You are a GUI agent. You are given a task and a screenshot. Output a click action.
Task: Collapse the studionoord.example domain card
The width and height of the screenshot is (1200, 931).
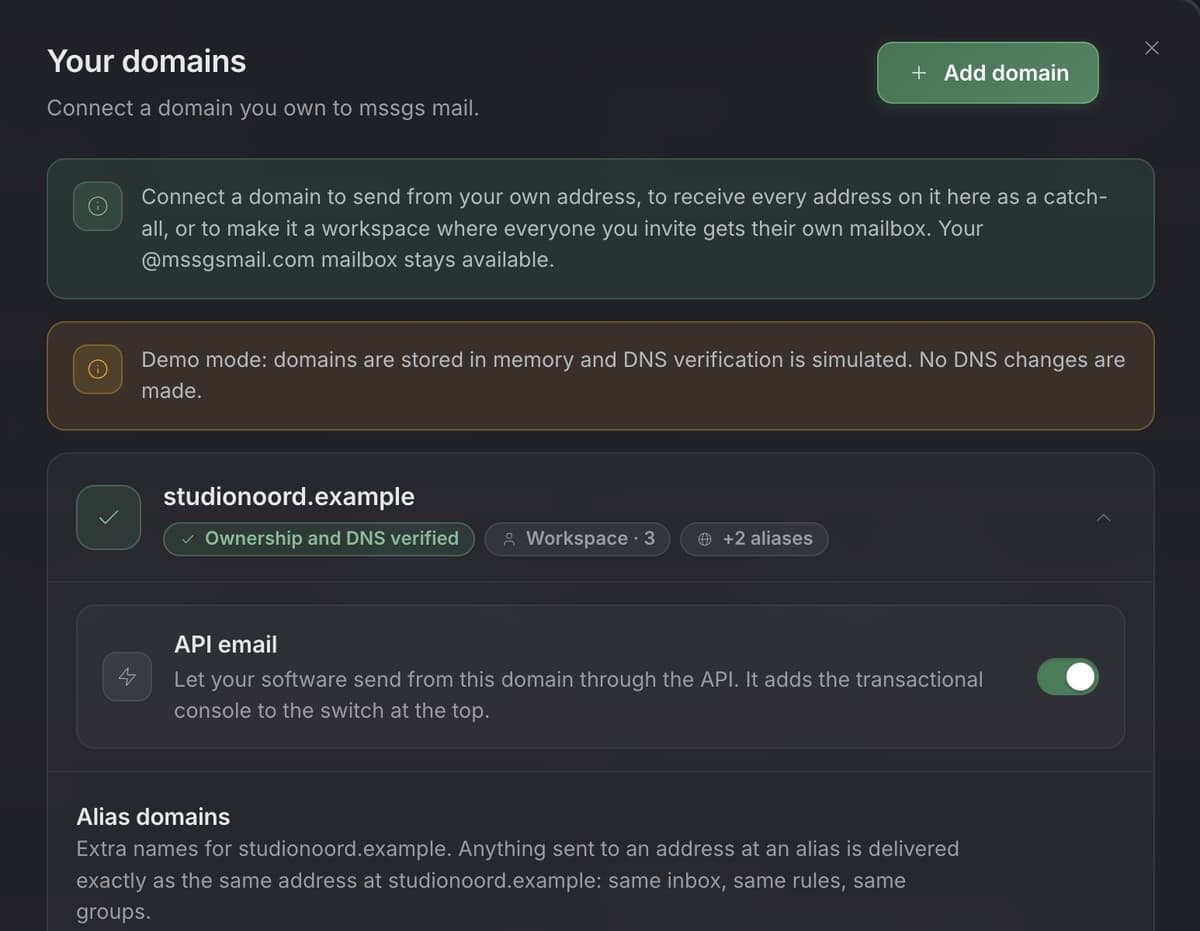point(1104,517)
